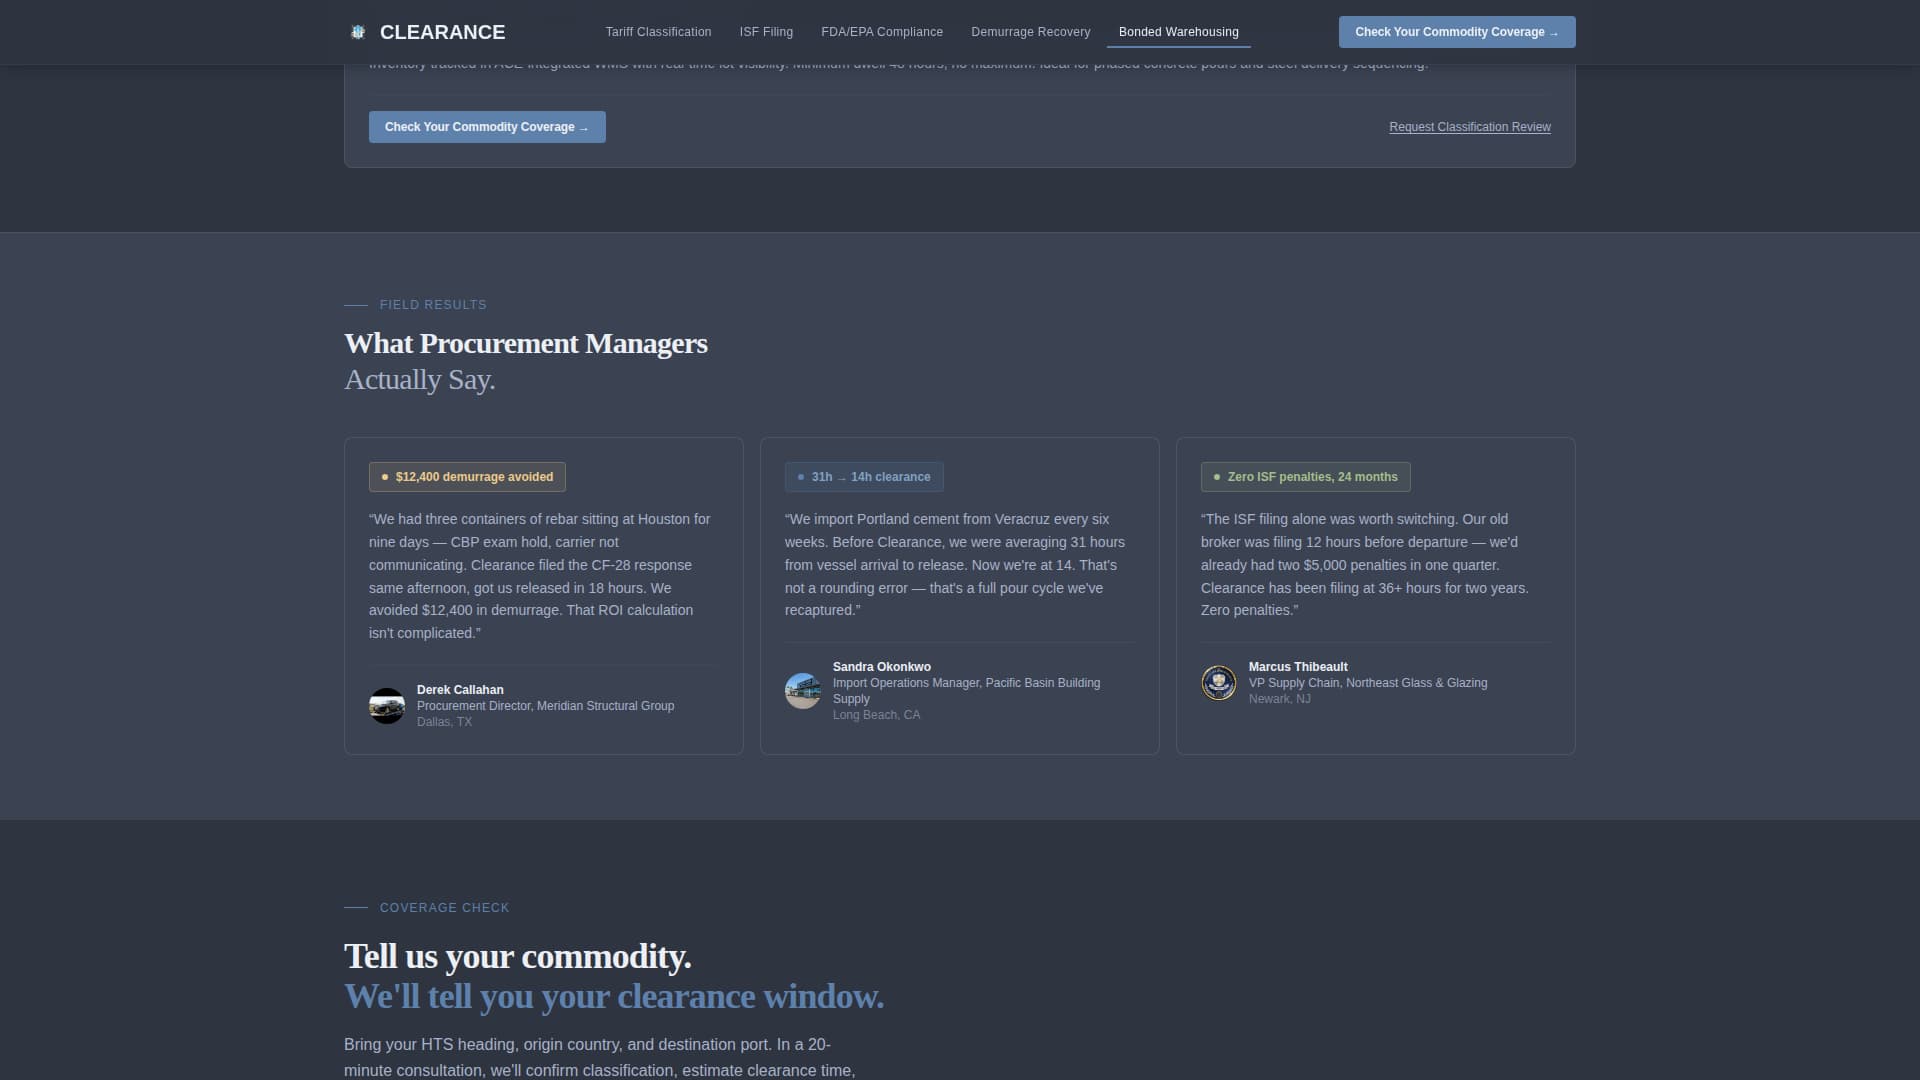
Task: Open the Tariff Classification nav item
Action: [658, 32]
